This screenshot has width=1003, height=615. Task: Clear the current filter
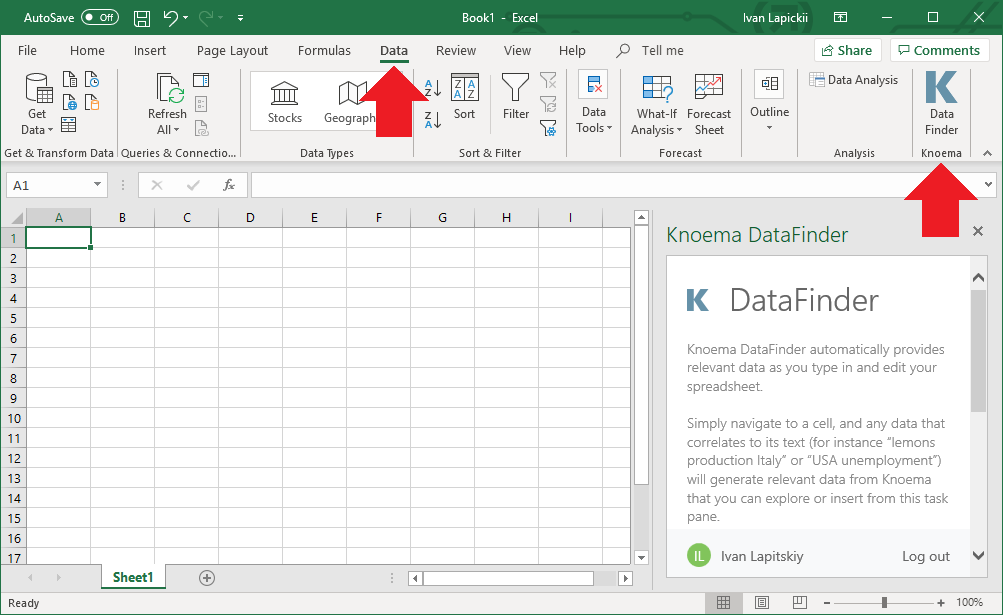tap(548, 80)
